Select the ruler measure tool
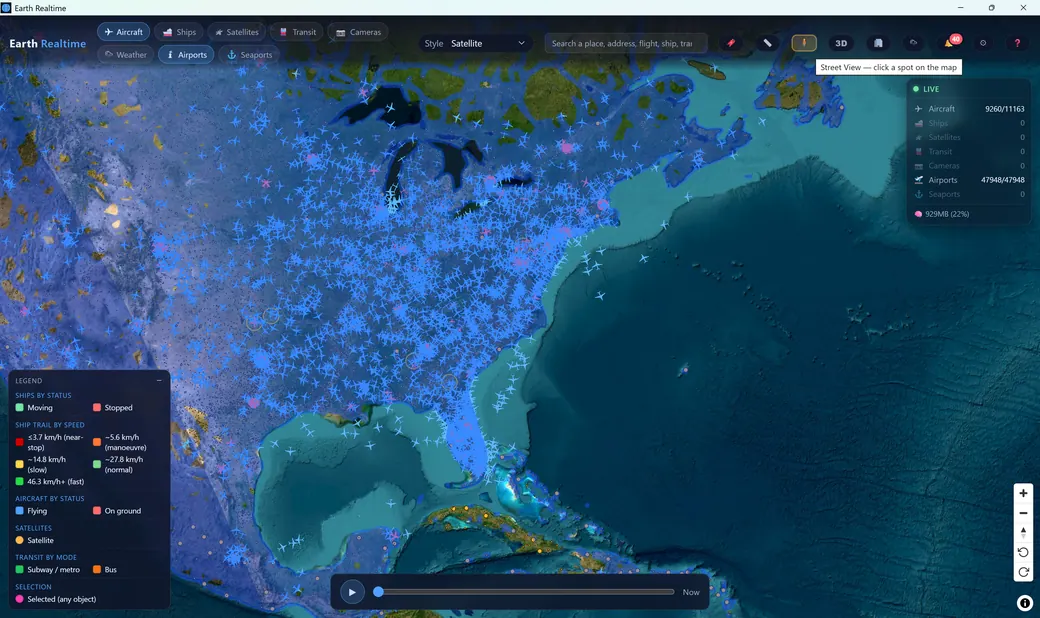Image resolution: width=1040 pixels, height=618 pixels. pyautogui.click(x=767, y=43)
